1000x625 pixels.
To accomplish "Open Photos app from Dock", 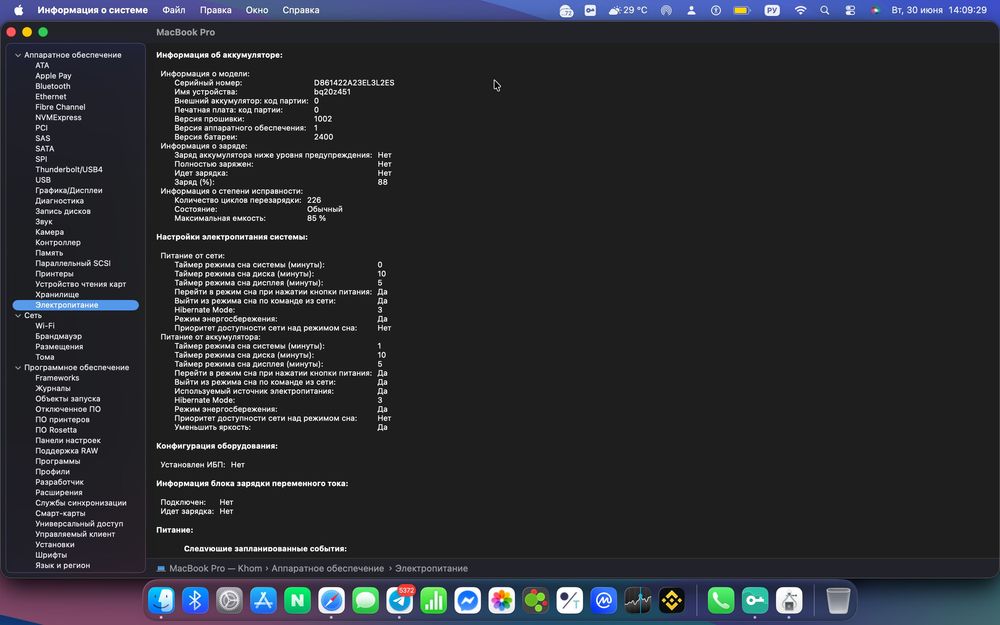I will (502, 601).
